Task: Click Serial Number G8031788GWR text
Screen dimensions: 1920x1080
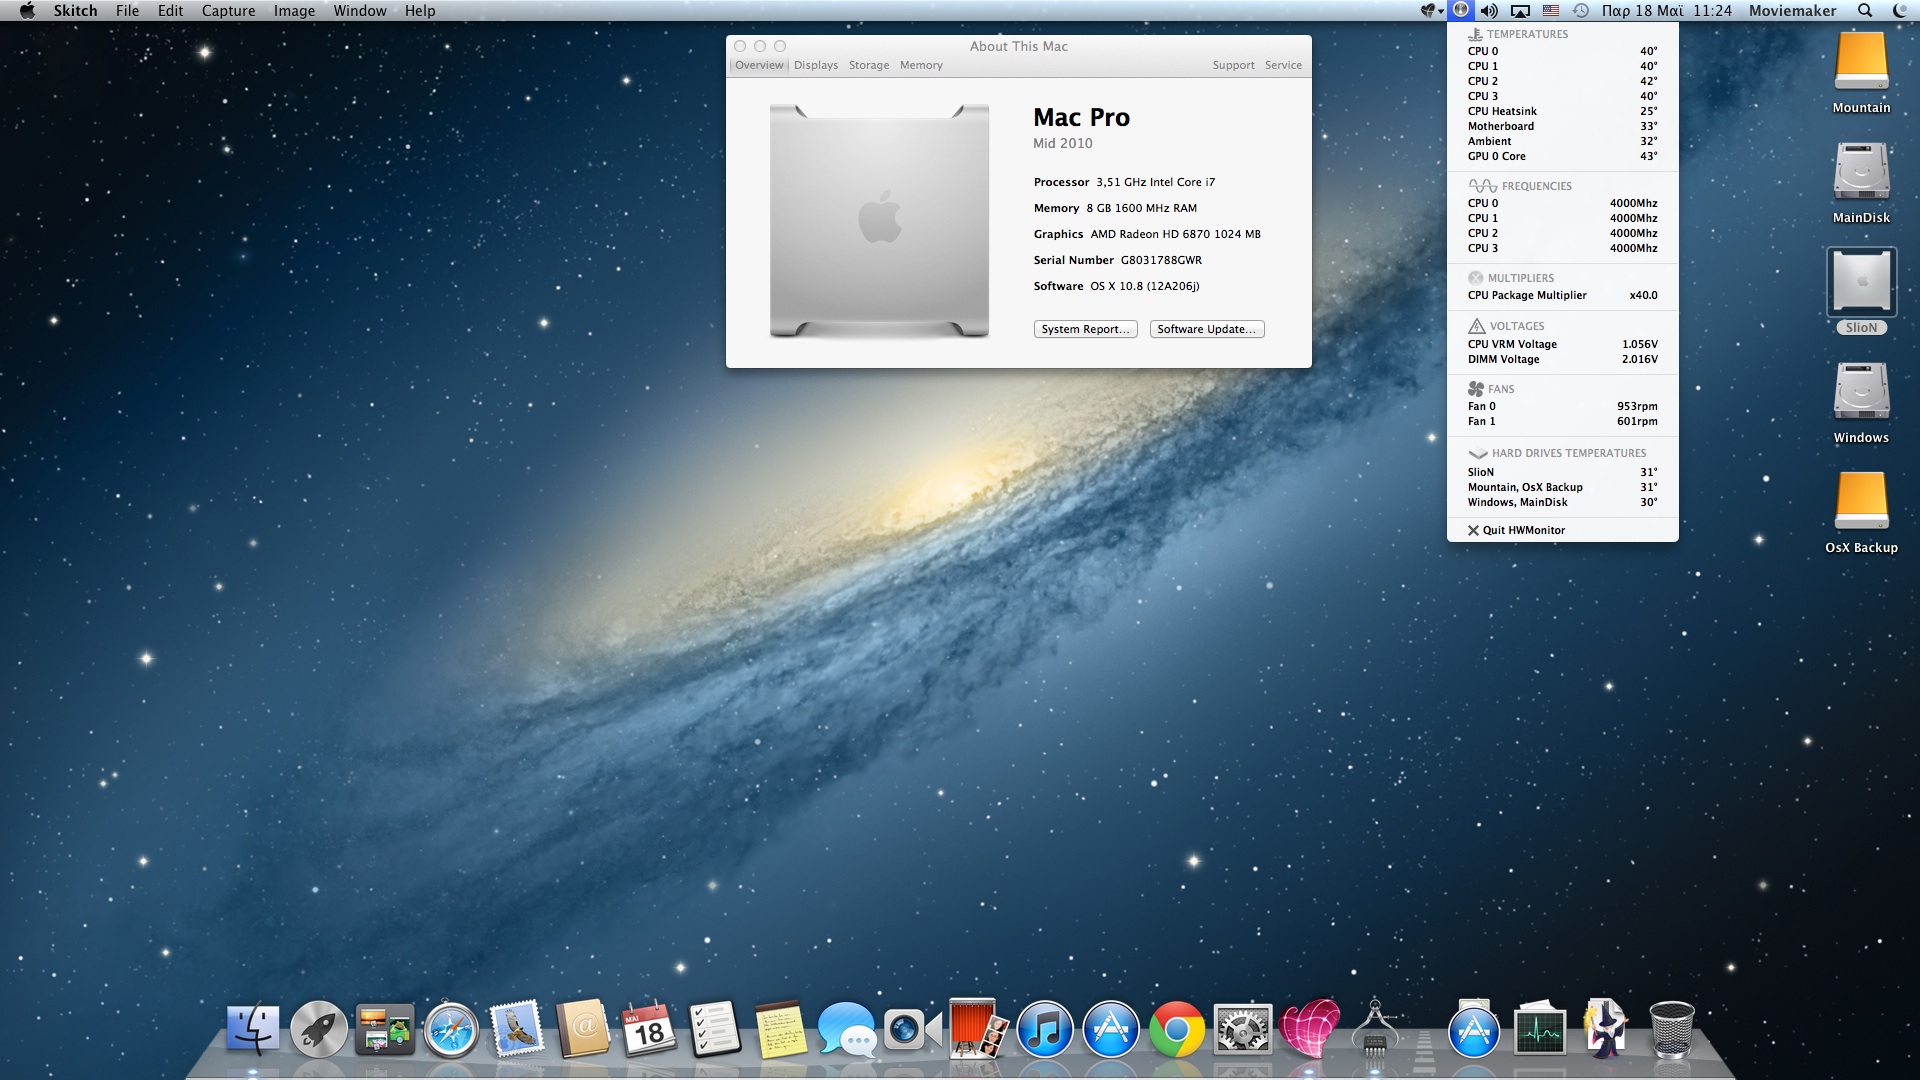Action: click(1118, 260)
